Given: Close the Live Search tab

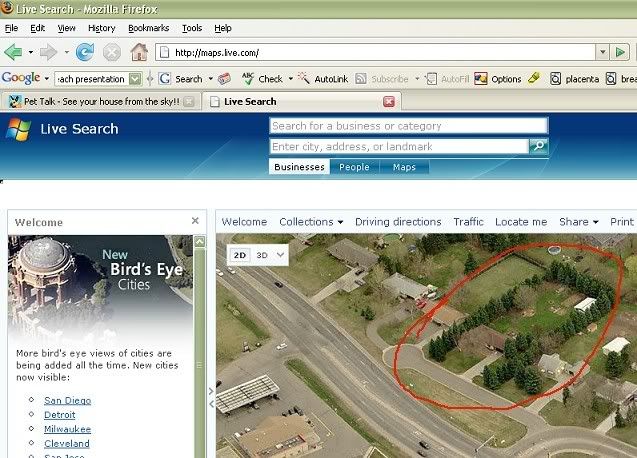Looking at the screenshot, I should pos(389,102).
